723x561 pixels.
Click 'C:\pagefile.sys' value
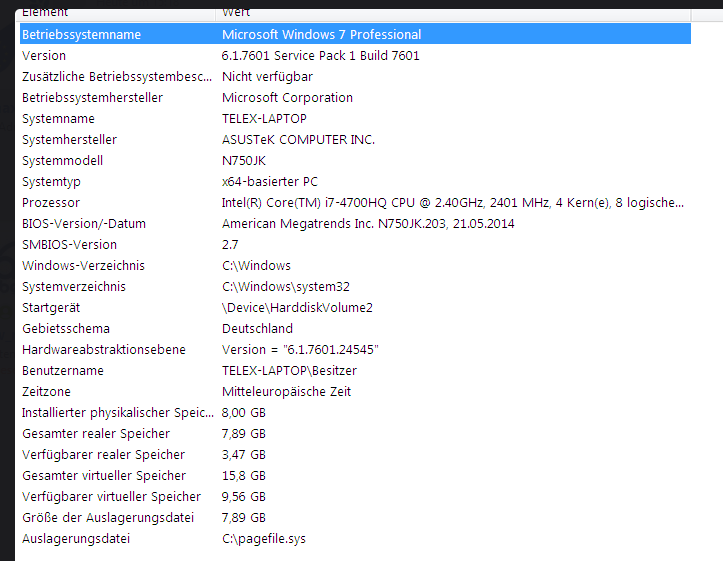[264, 539]
